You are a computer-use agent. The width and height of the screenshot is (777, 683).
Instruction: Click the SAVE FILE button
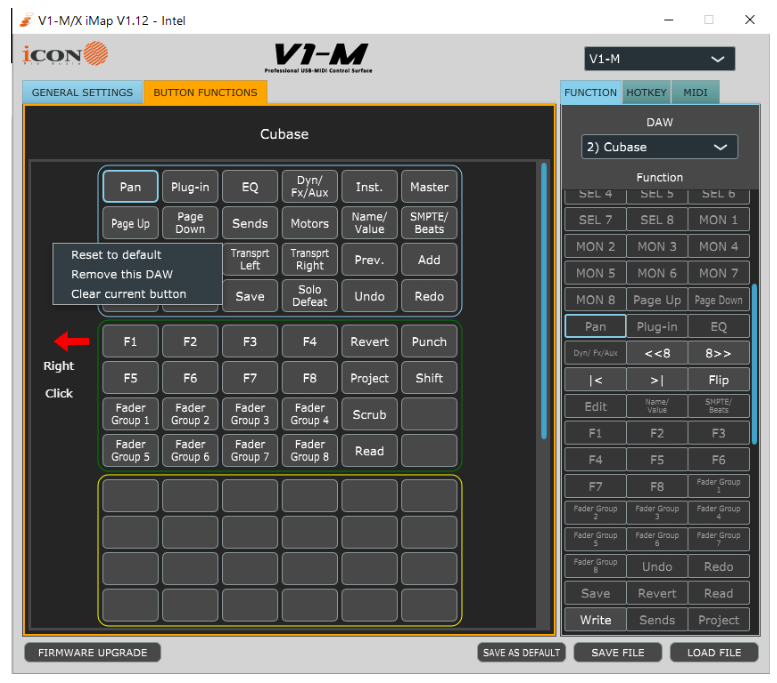tap(618, 653)
